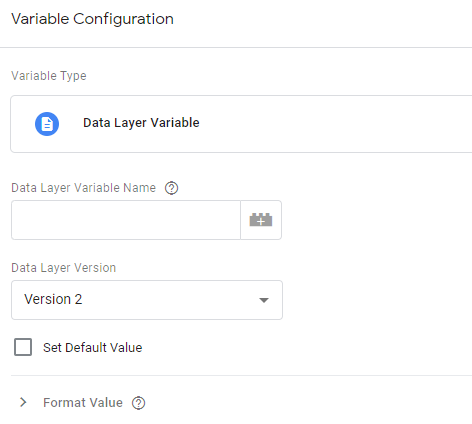This screenshot has height=424, width=472.
Task: Click the Variable Type label
Action: point(49,76)
